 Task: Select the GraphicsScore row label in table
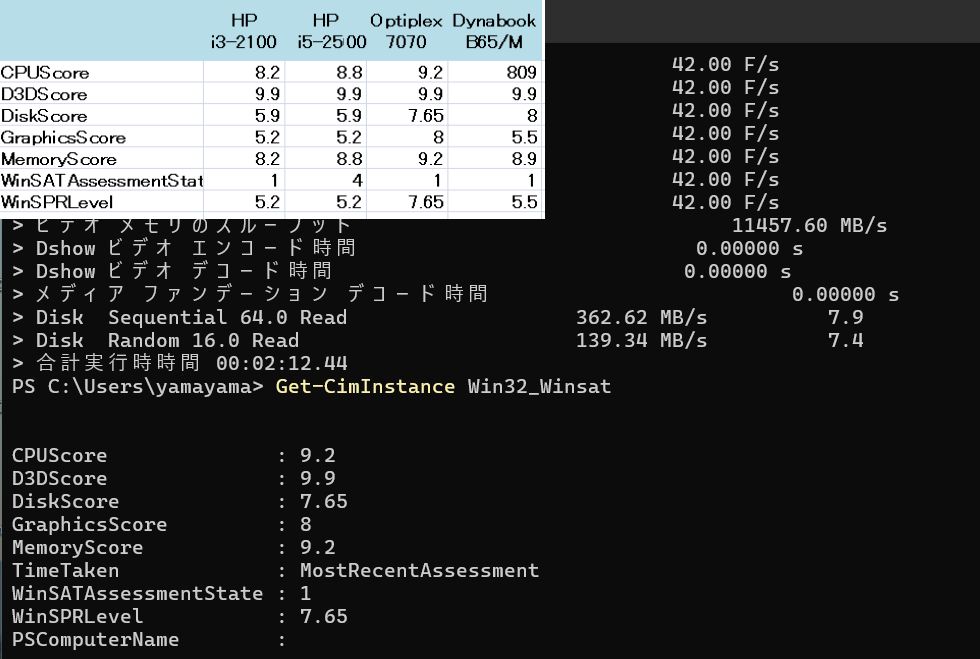(63, 137)
